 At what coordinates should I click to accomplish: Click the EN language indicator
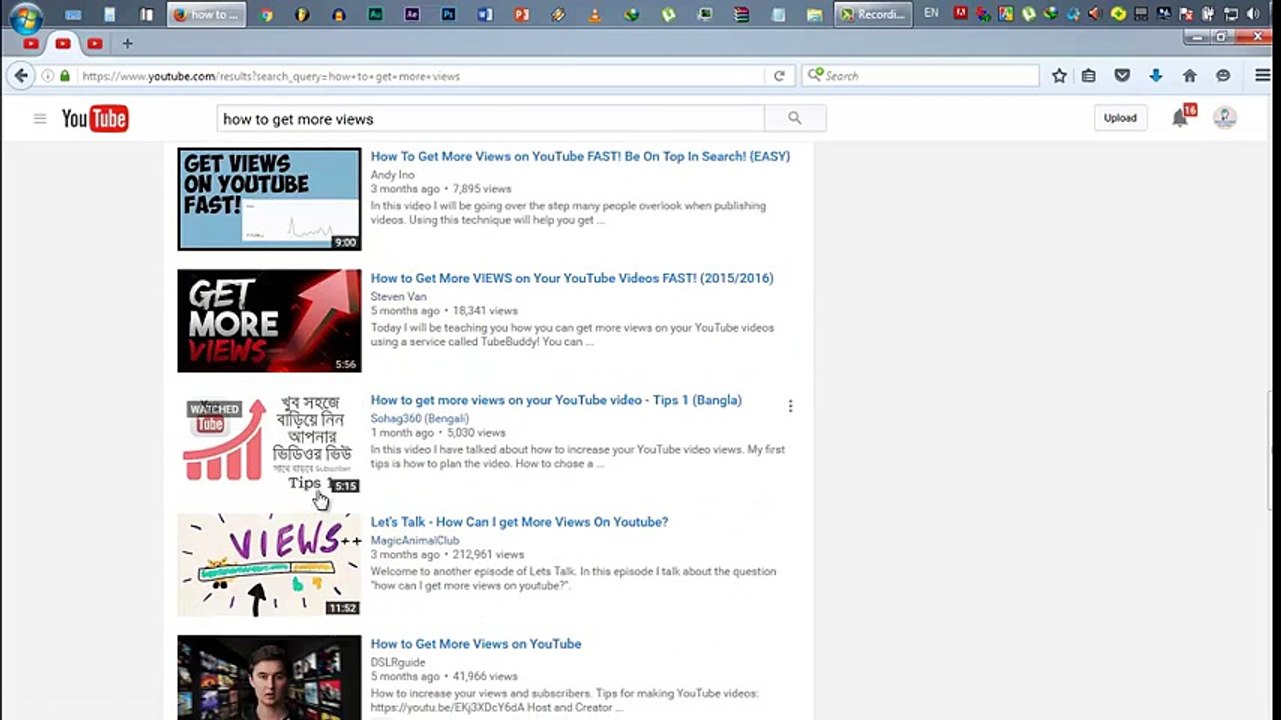(x=931, y=13)
